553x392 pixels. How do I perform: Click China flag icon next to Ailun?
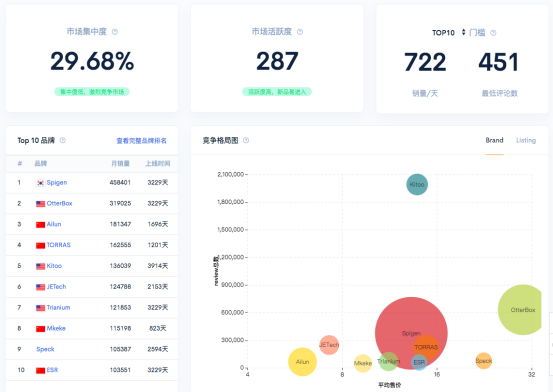[x=41, y=224]
